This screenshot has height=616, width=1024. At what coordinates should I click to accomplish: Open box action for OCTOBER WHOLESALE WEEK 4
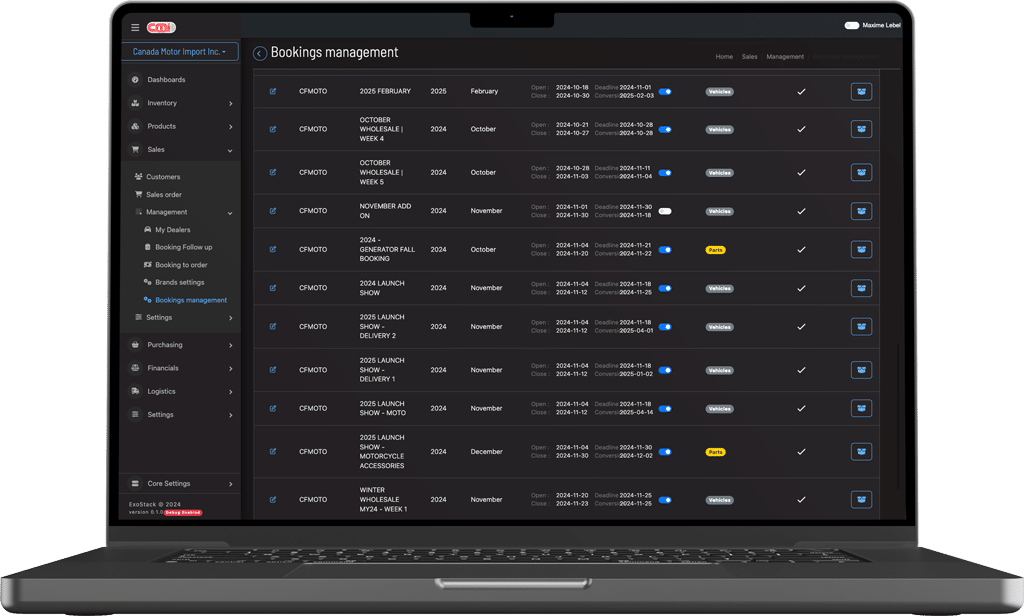(861, 129)
